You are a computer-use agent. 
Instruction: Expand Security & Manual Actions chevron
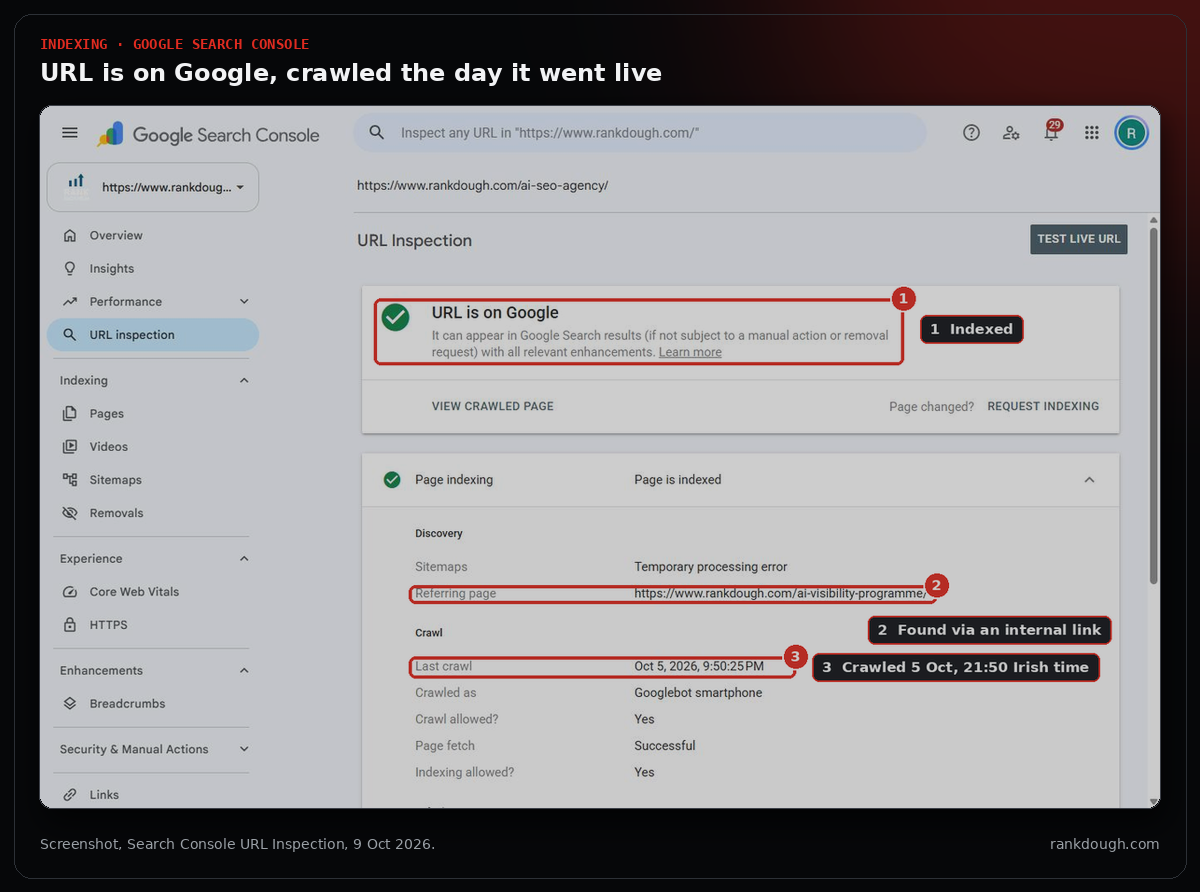tap(245, 749)
